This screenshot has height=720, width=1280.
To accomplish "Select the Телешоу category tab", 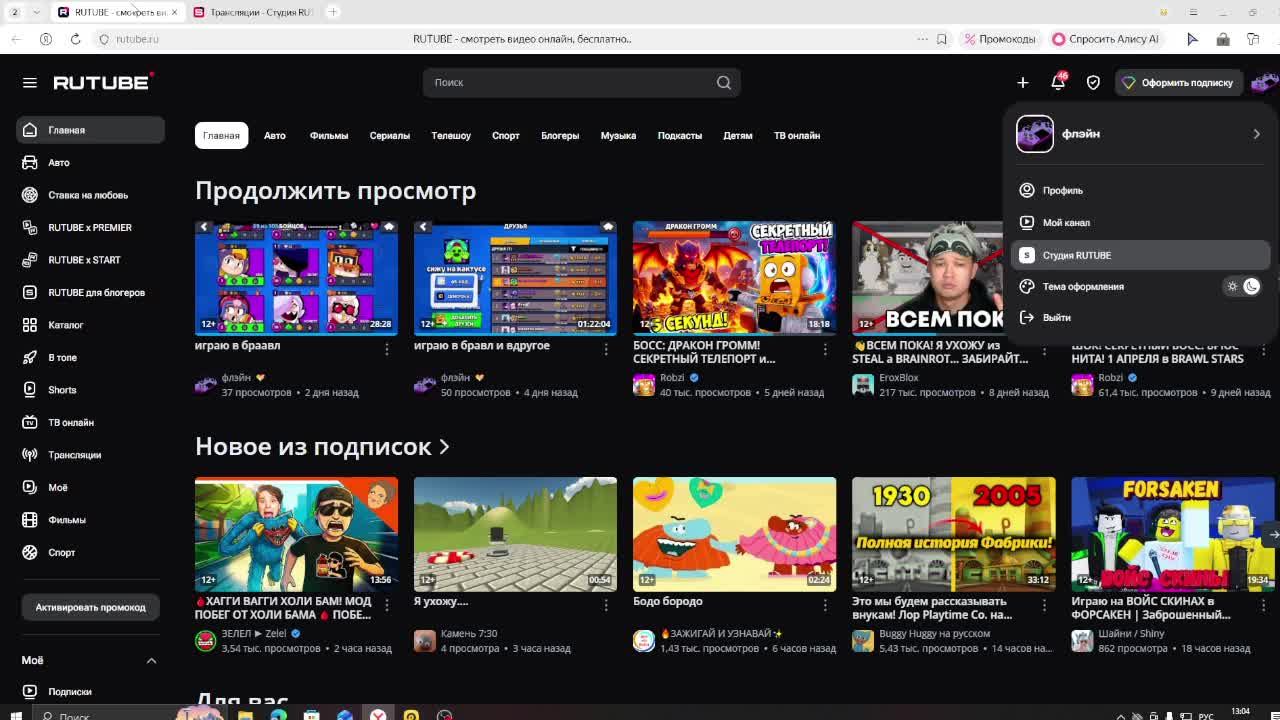I will (451, 135).
